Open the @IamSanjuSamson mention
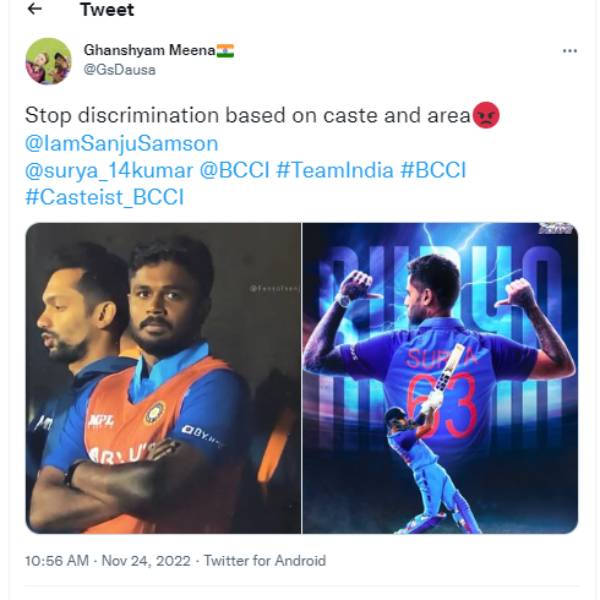This screenshot has width=600, height=600. click(x=121, y=143)
